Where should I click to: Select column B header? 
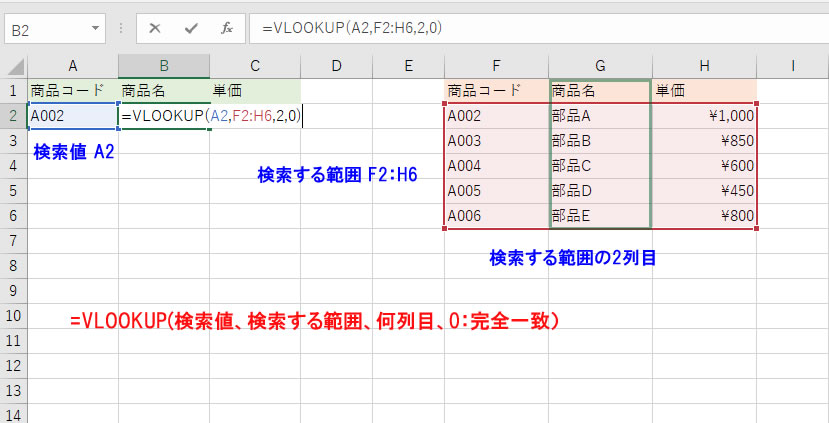click(164, 66)
